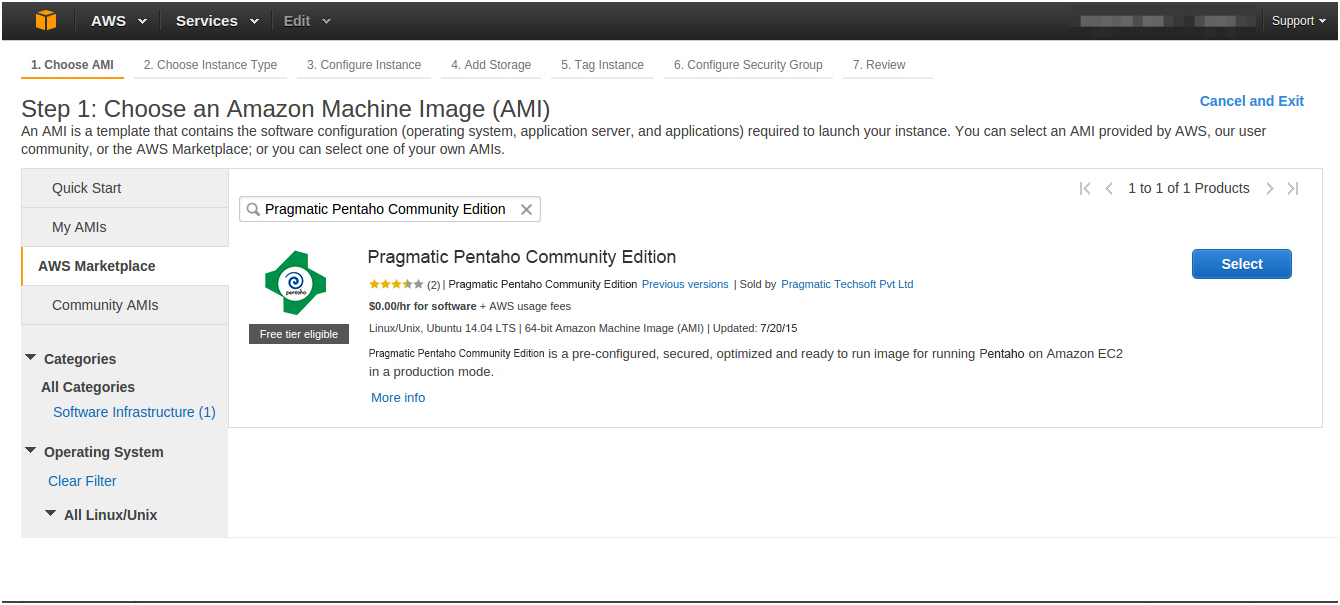Screen dimensions: 1340x605
Task: Click the '1 to 1 of 1 Products' text
Action: pos(1189,188)
